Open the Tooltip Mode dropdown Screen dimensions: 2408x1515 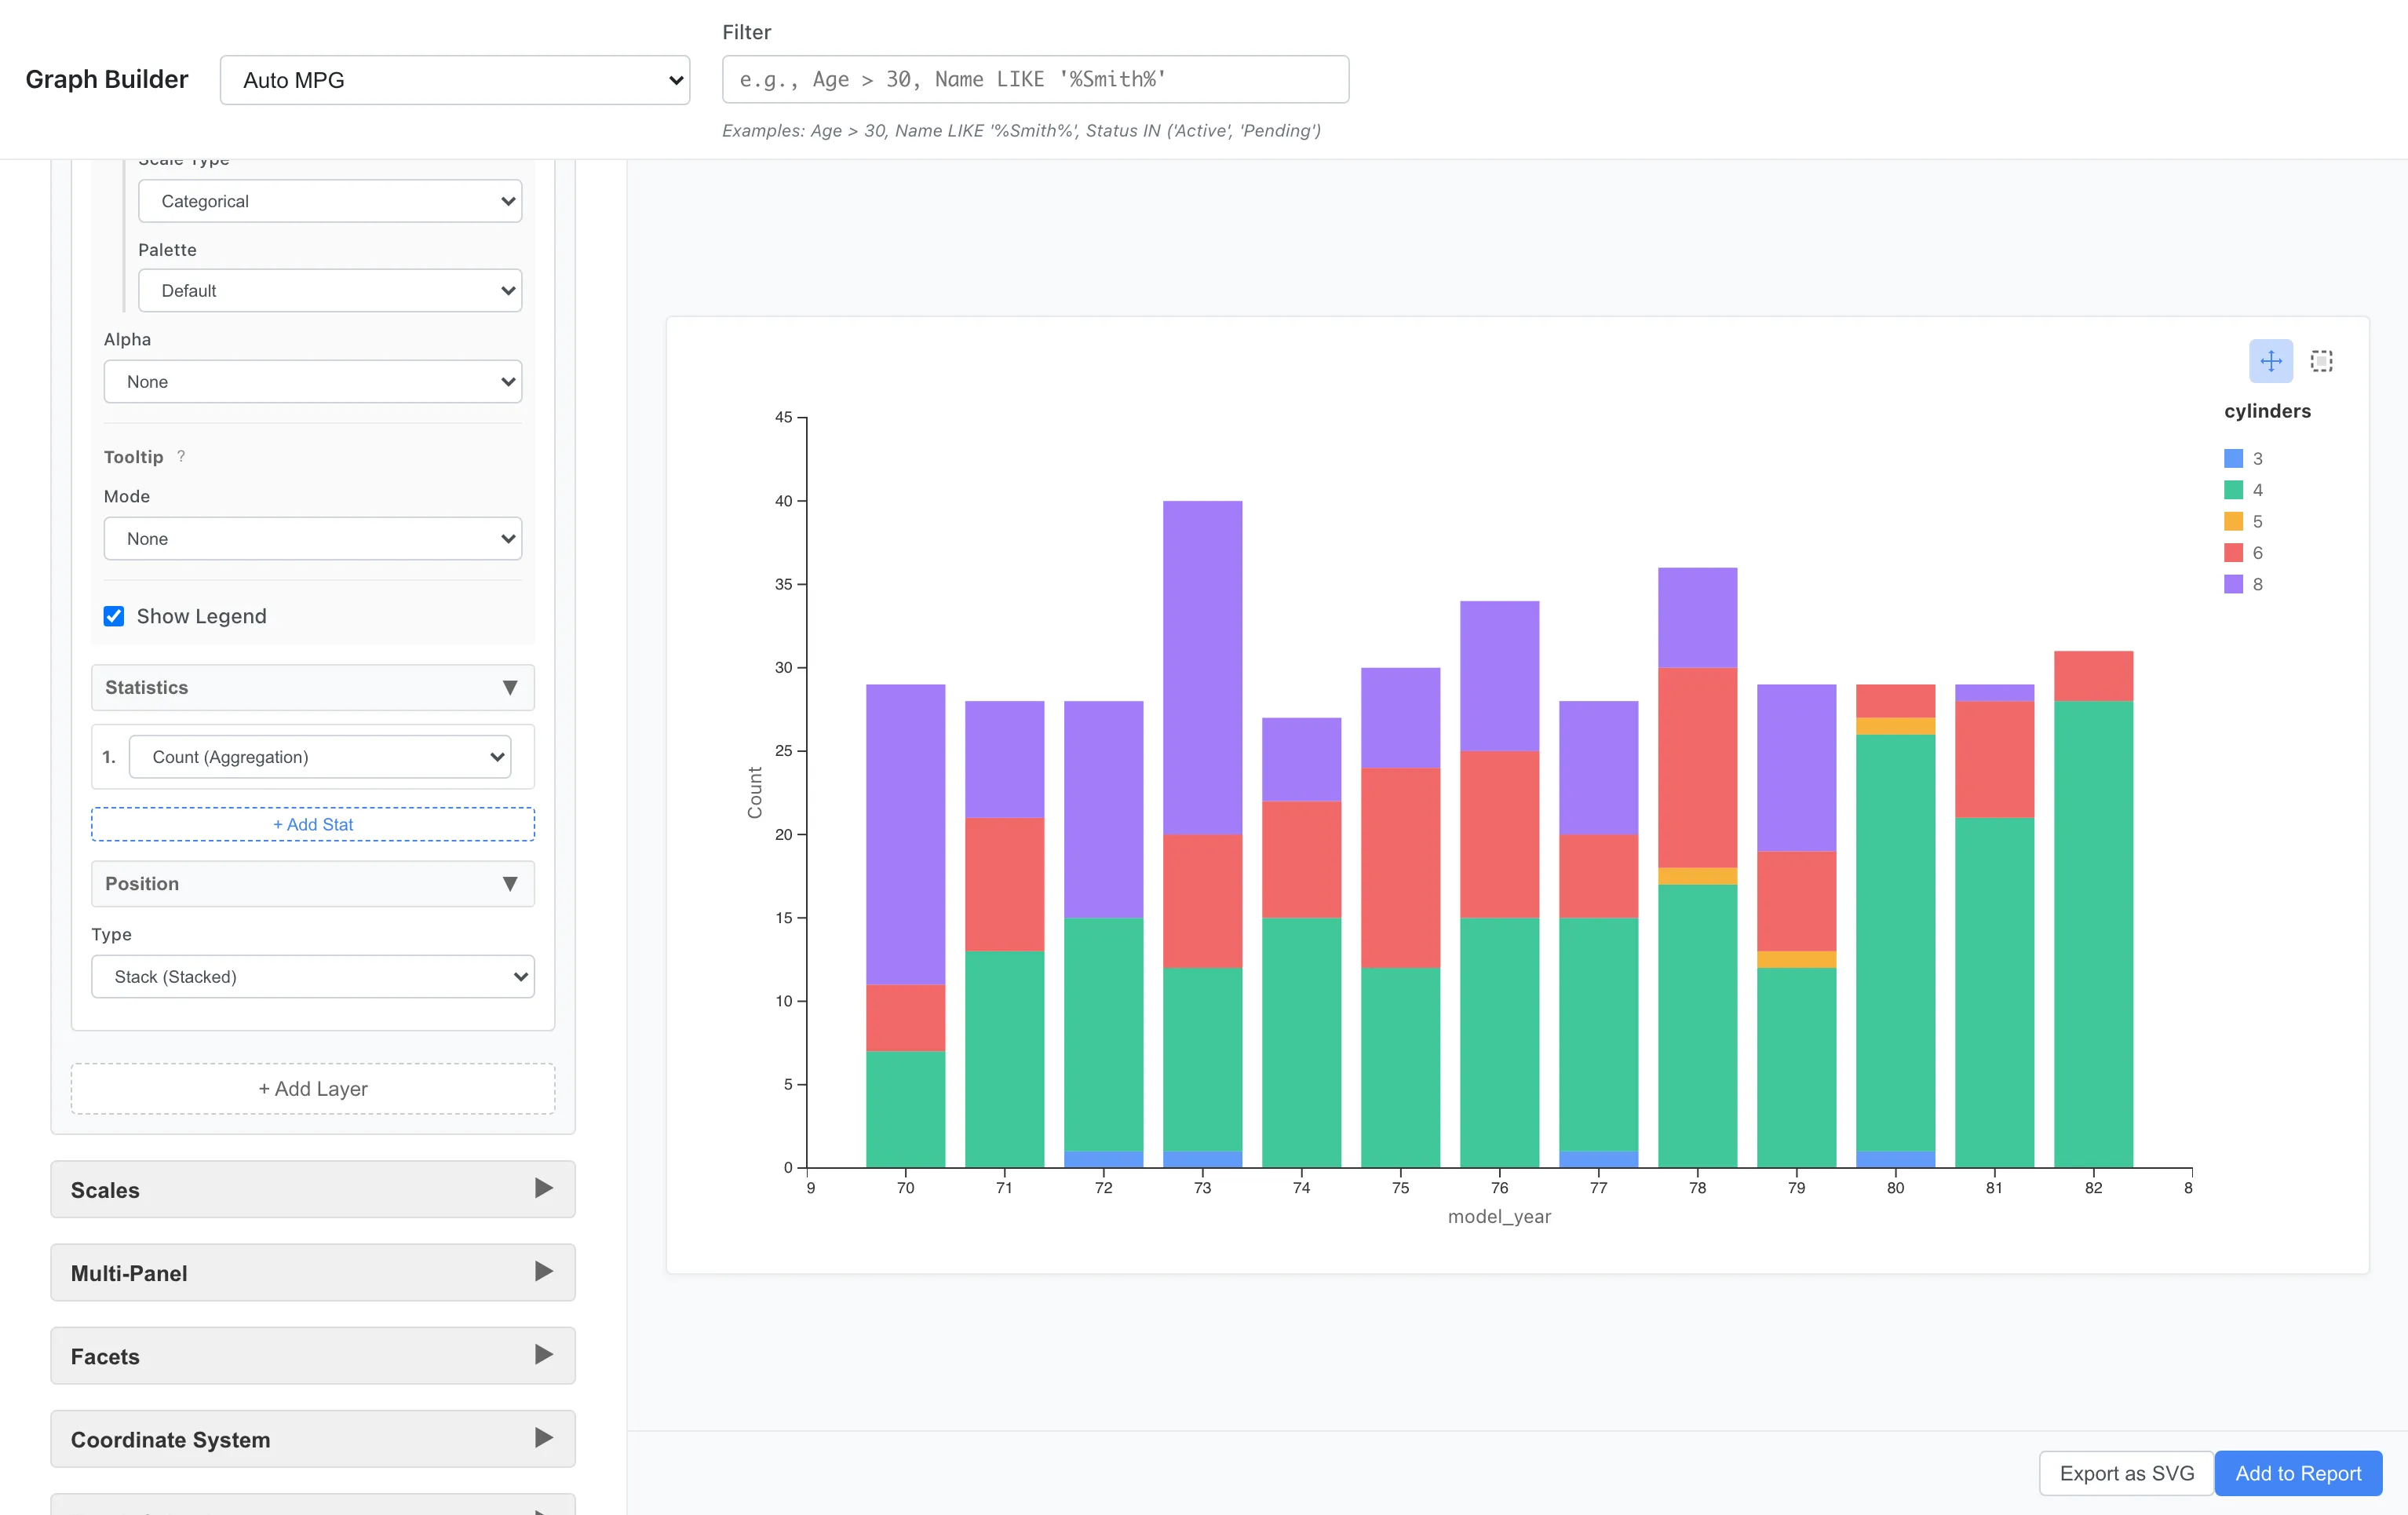point(313,538)
